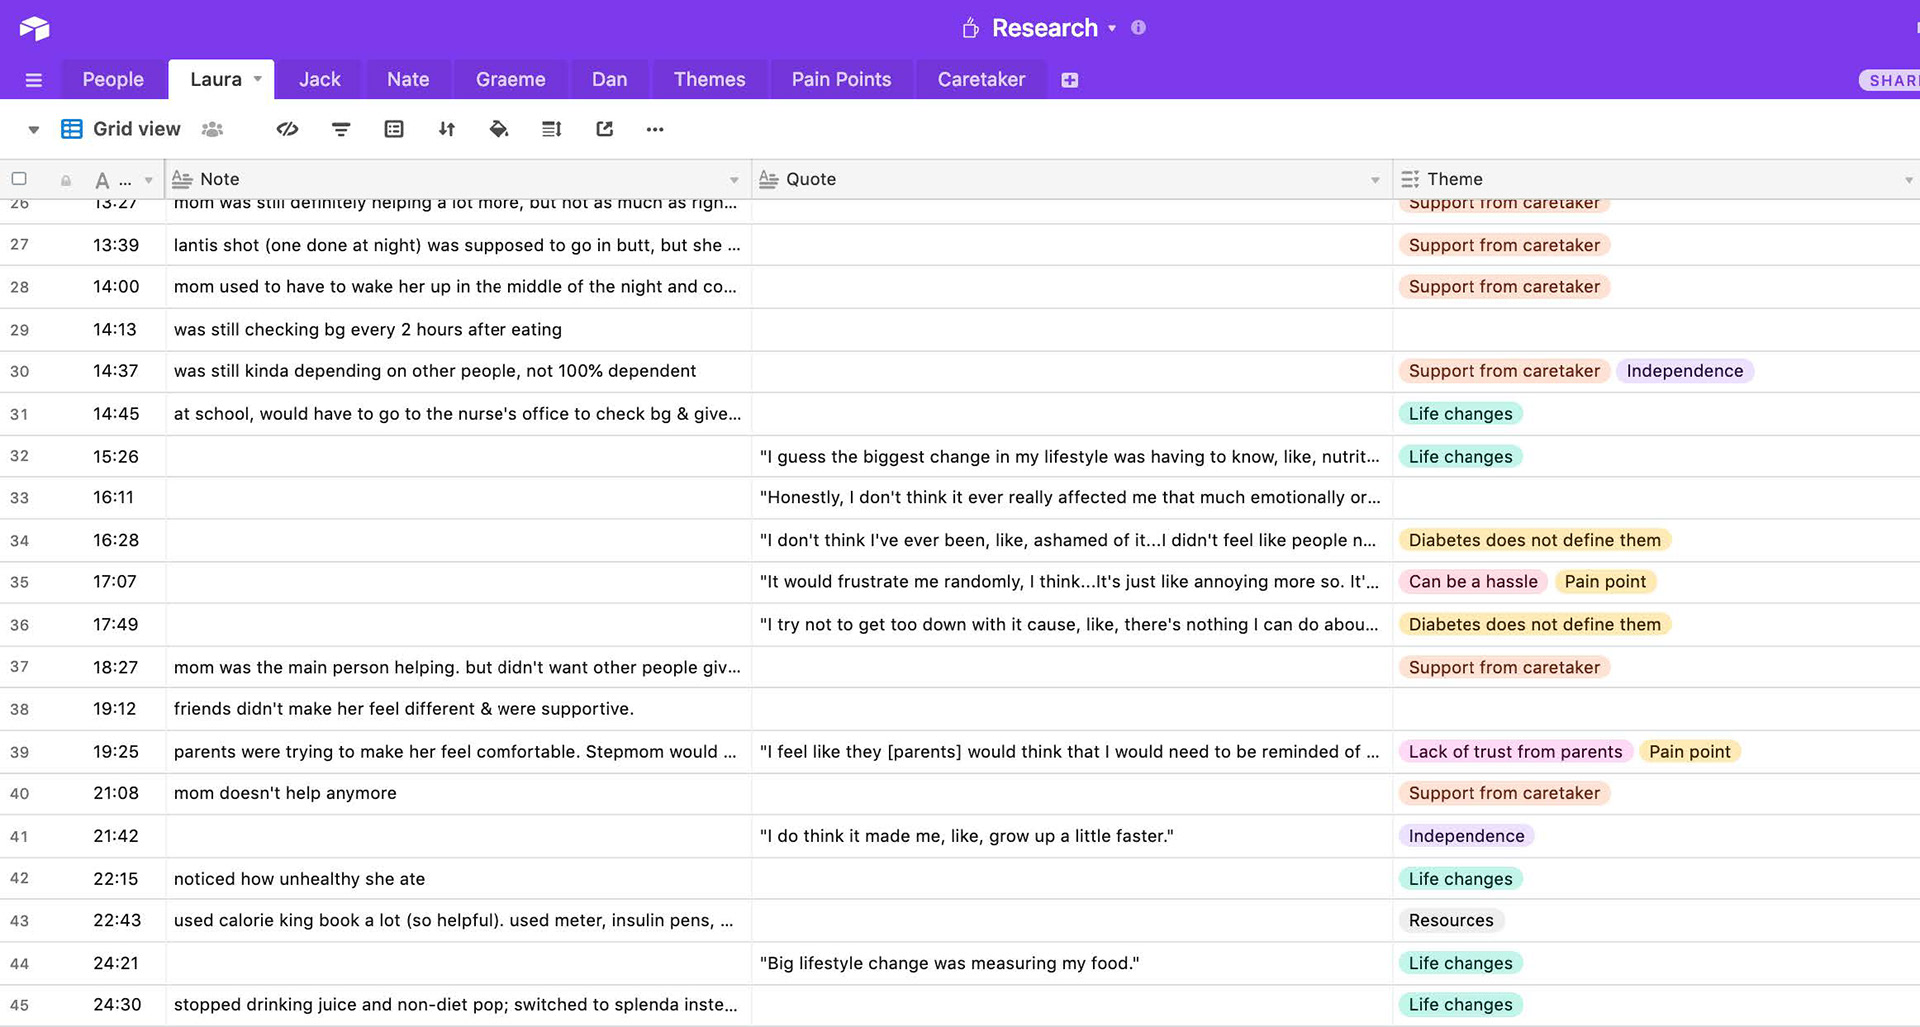Click the Grid view table icon
This screenshot has height=1027, width=1920.
tap(72, 129)
